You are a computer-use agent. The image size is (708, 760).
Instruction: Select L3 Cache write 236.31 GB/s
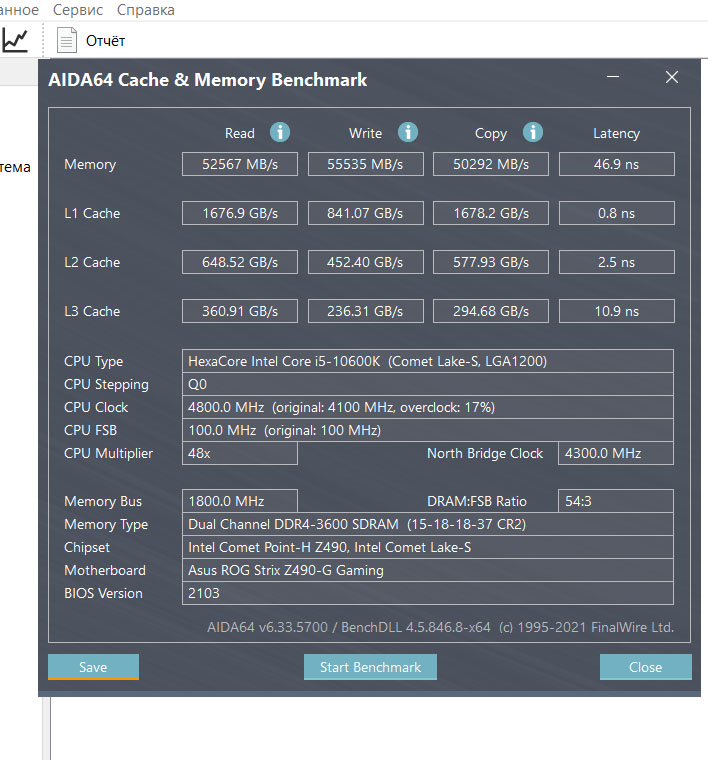(x=365, y=311)
